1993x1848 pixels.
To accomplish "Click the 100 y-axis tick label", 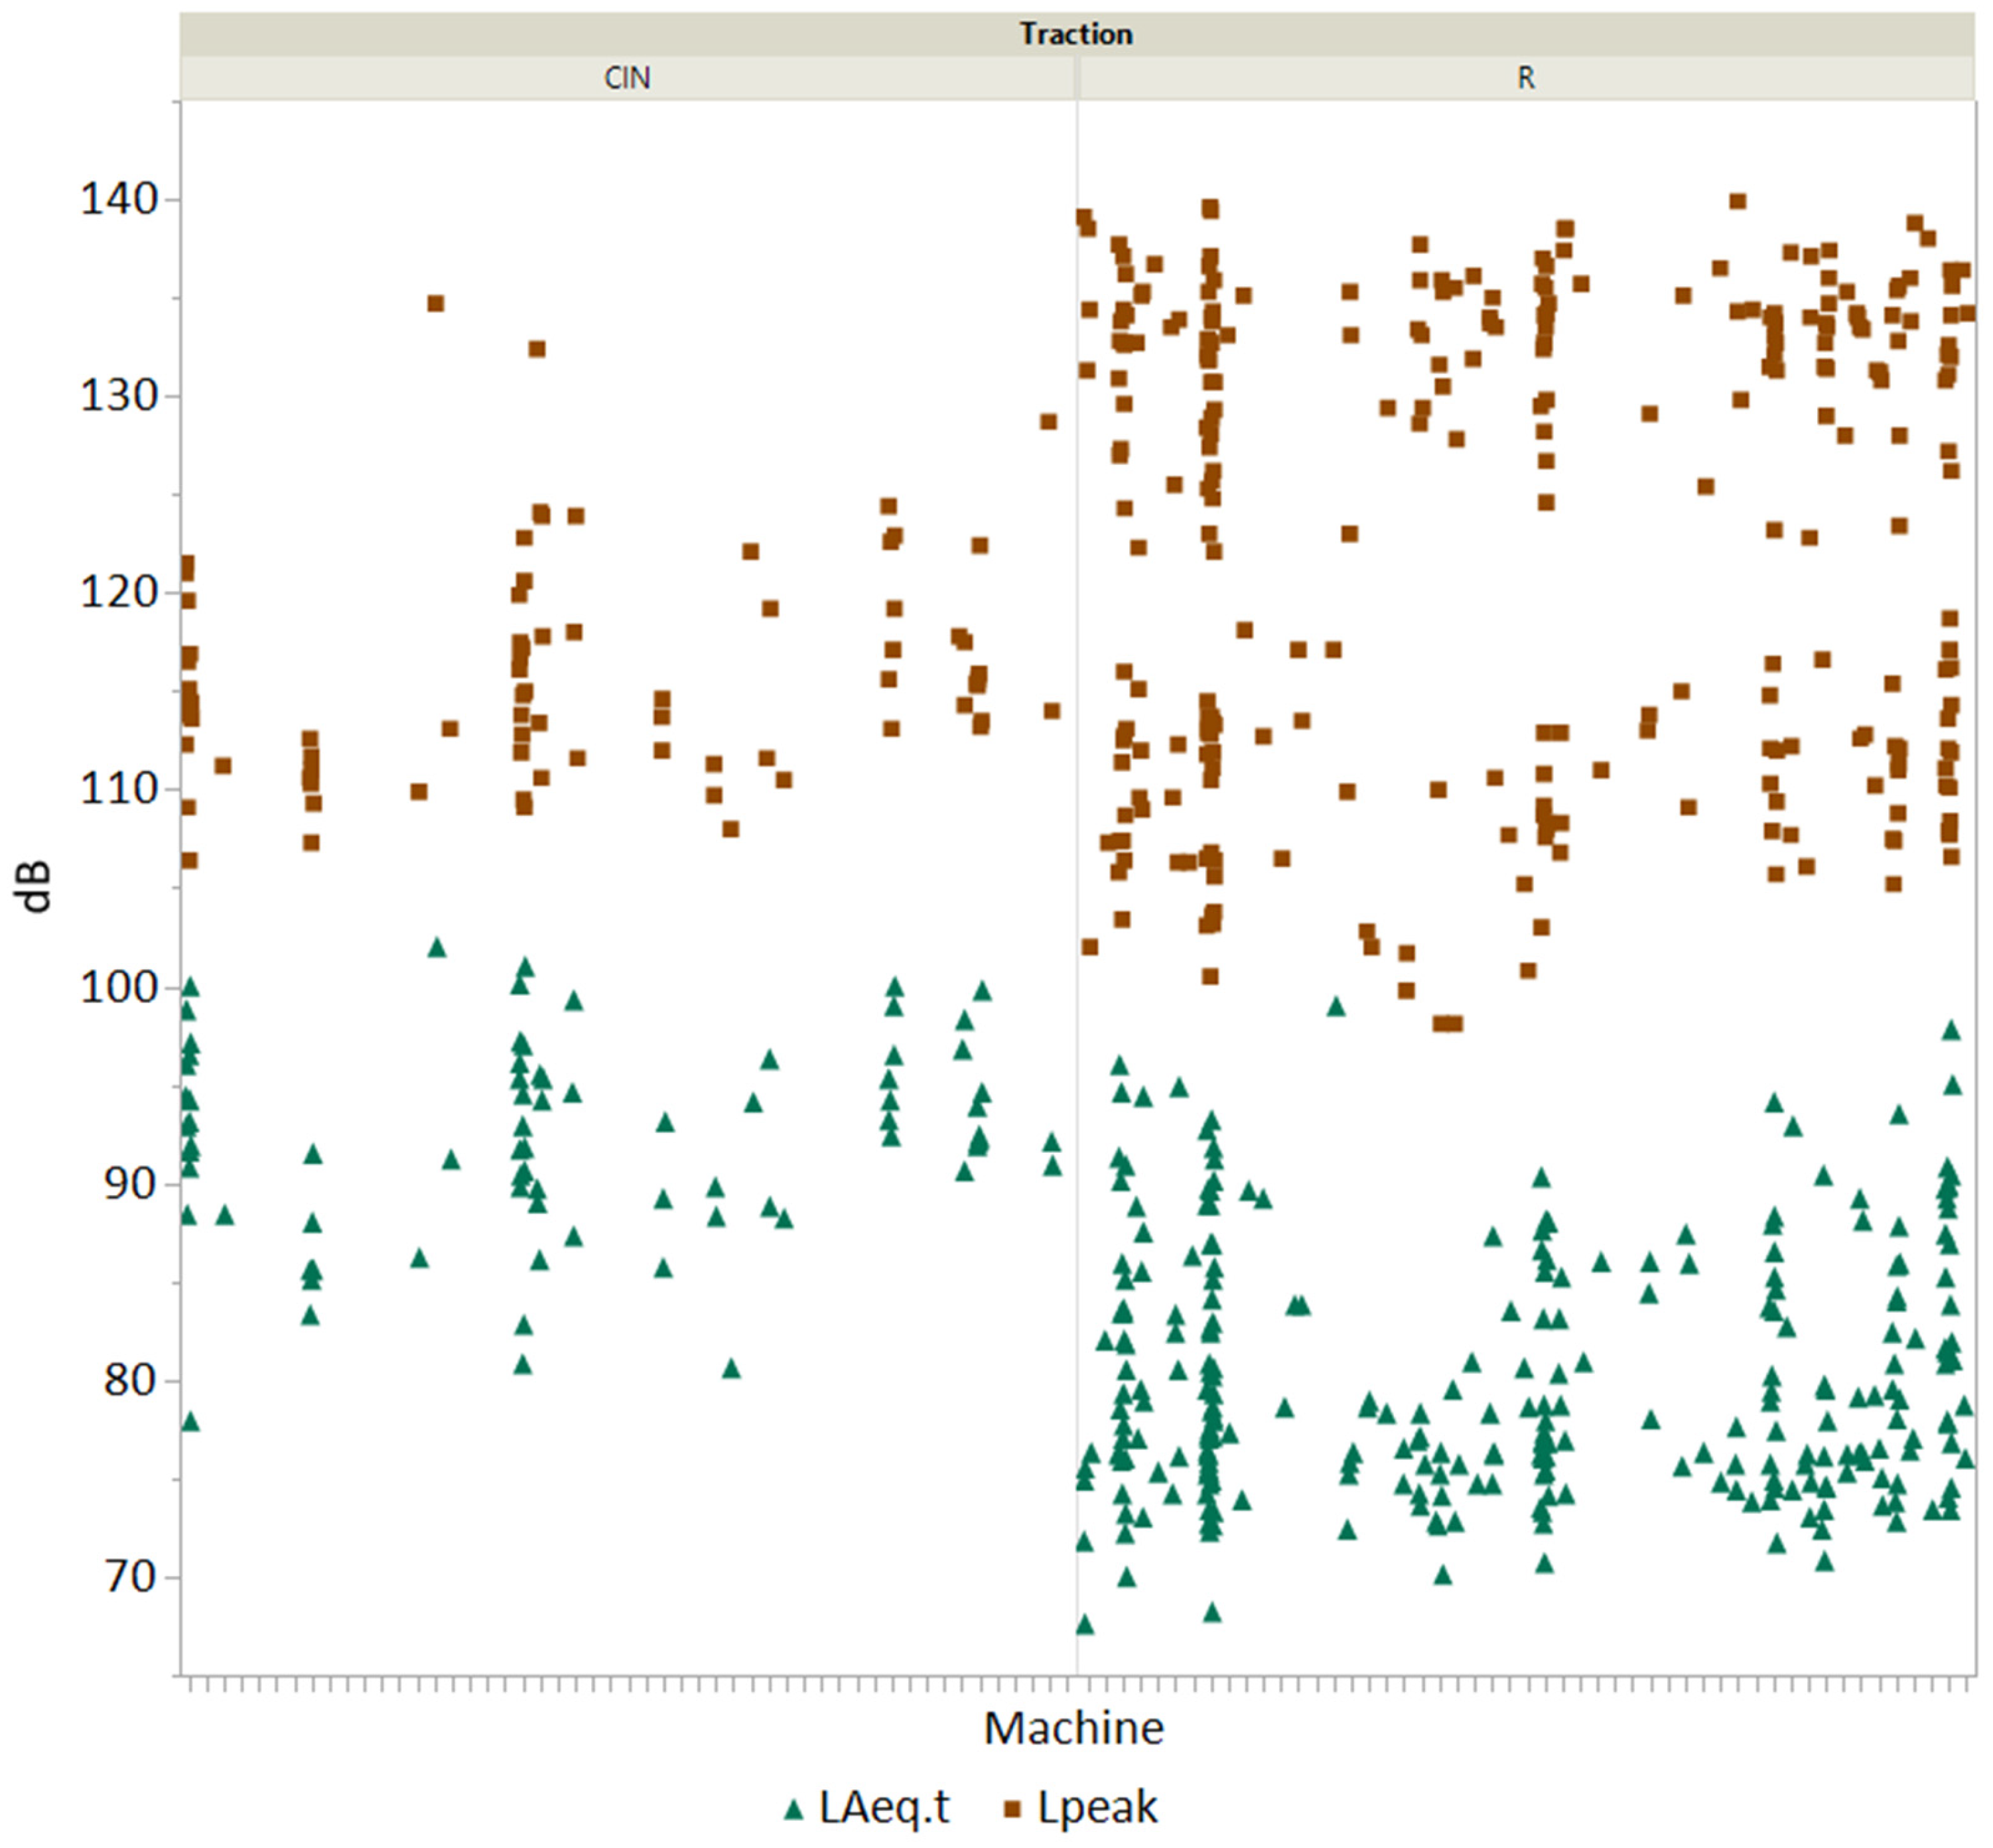I will 119,988.
